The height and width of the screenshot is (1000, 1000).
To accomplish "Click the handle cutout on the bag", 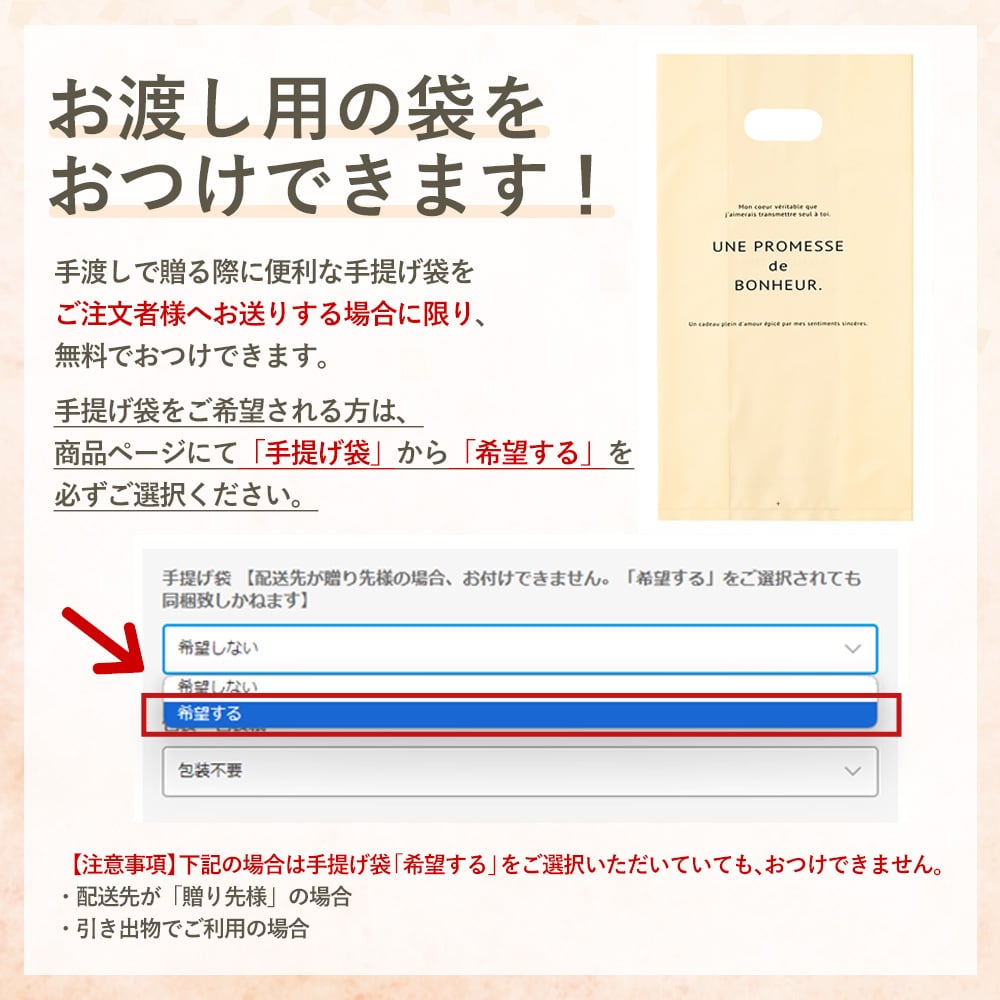I will pyautogui.click(x=783, y=124).
